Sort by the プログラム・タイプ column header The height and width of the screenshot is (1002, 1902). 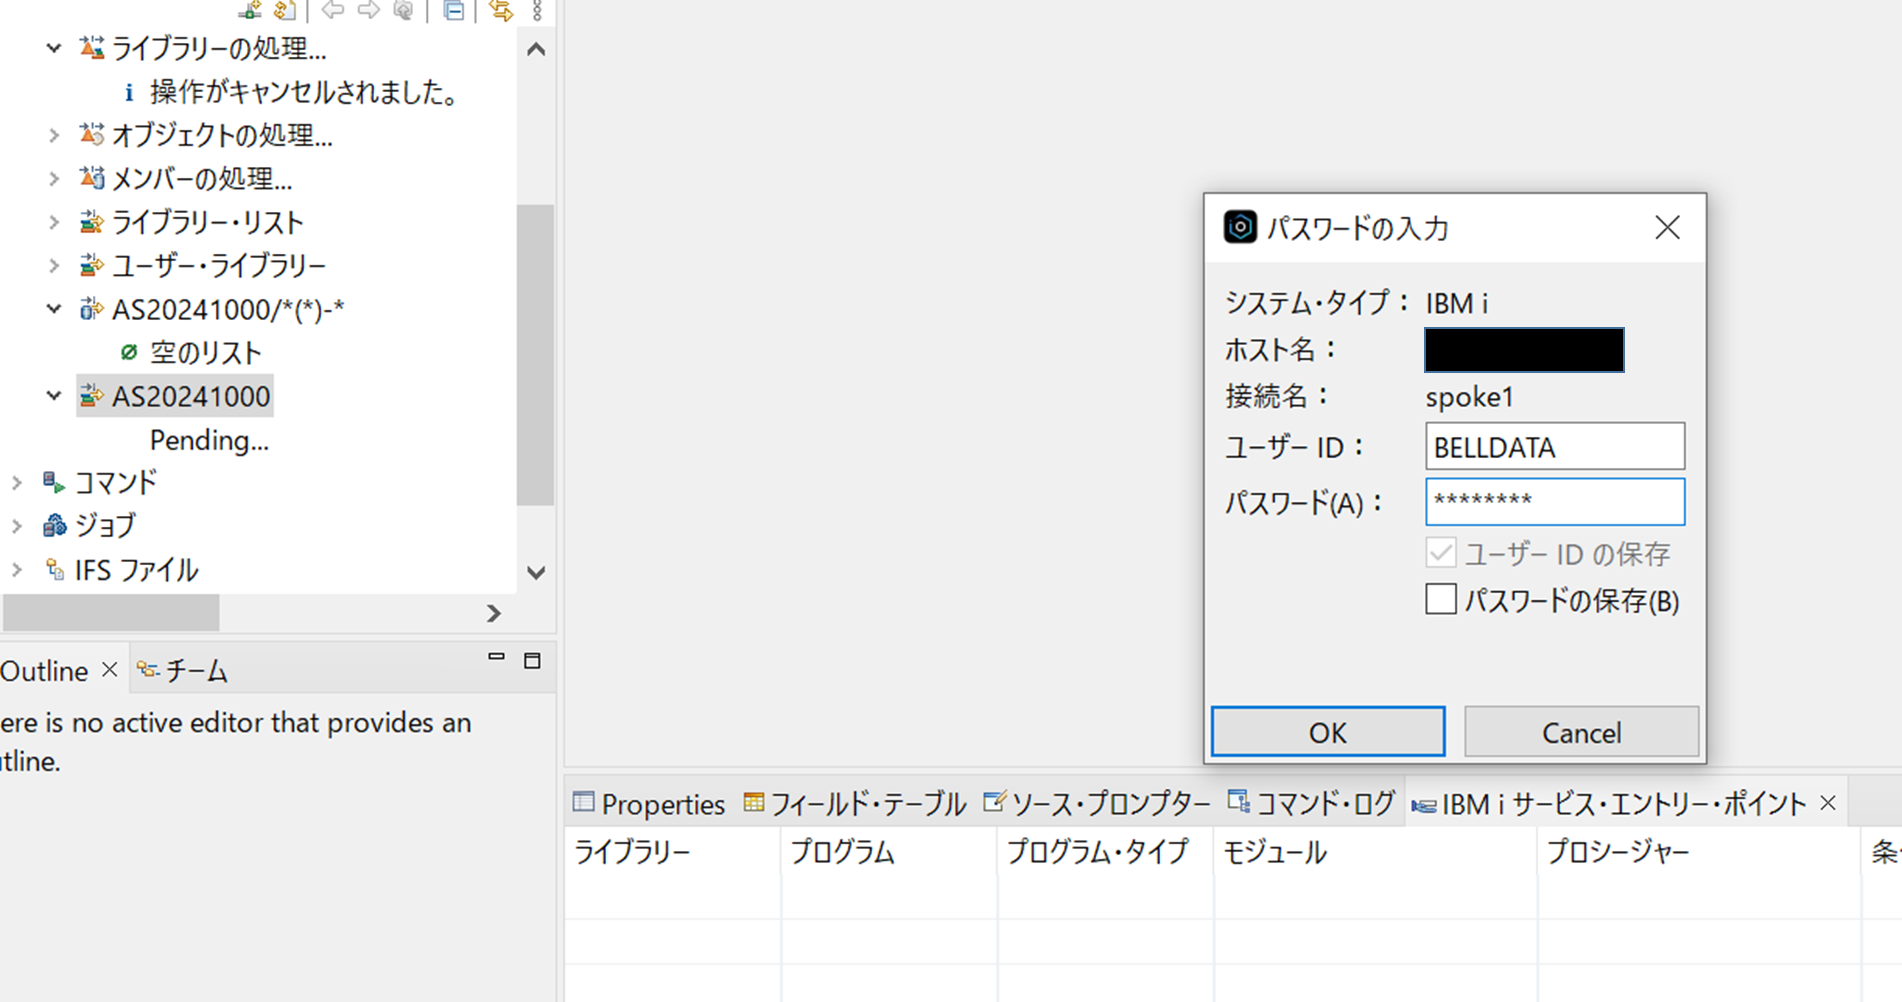1105,852
